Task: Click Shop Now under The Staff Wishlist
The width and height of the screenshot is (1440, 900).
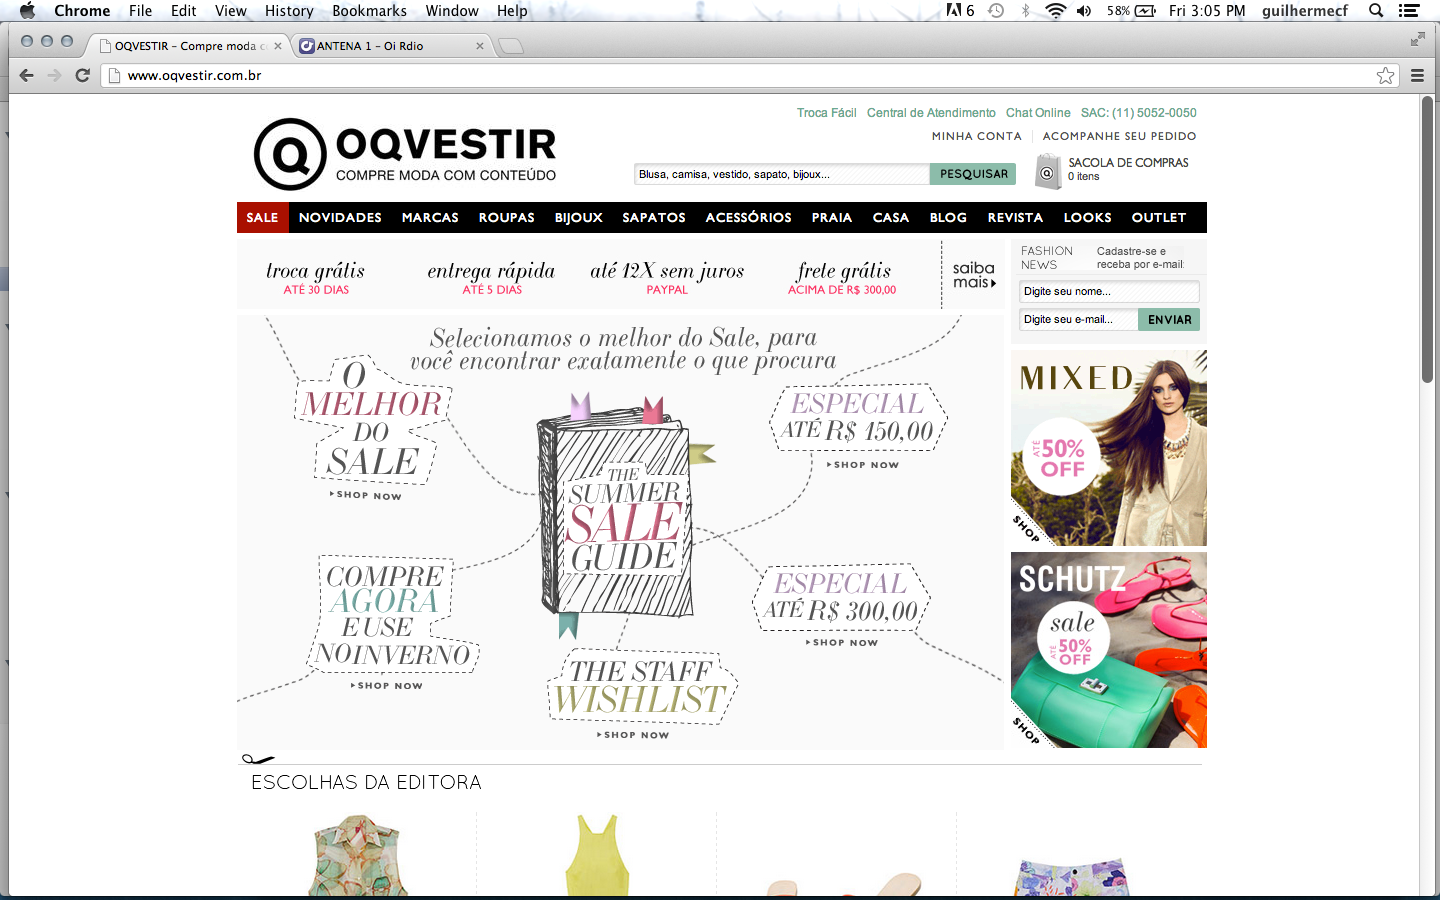Action: click(x=633, y=735)
